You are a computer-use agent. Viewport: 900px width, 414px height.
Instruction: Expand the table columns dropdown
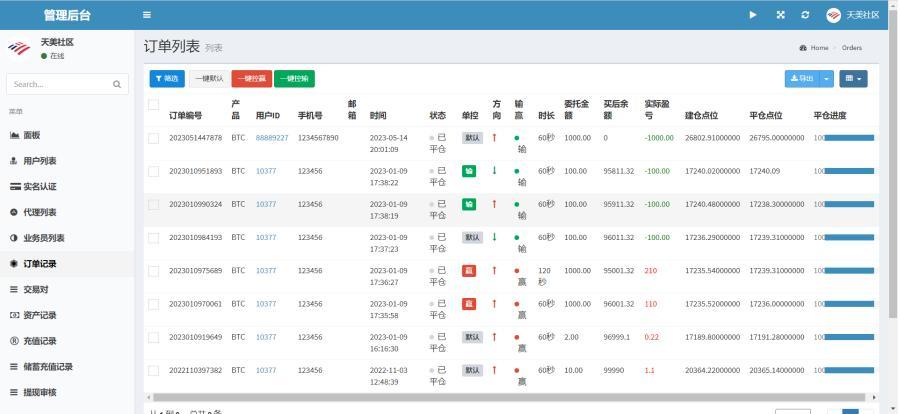point(853,78)
